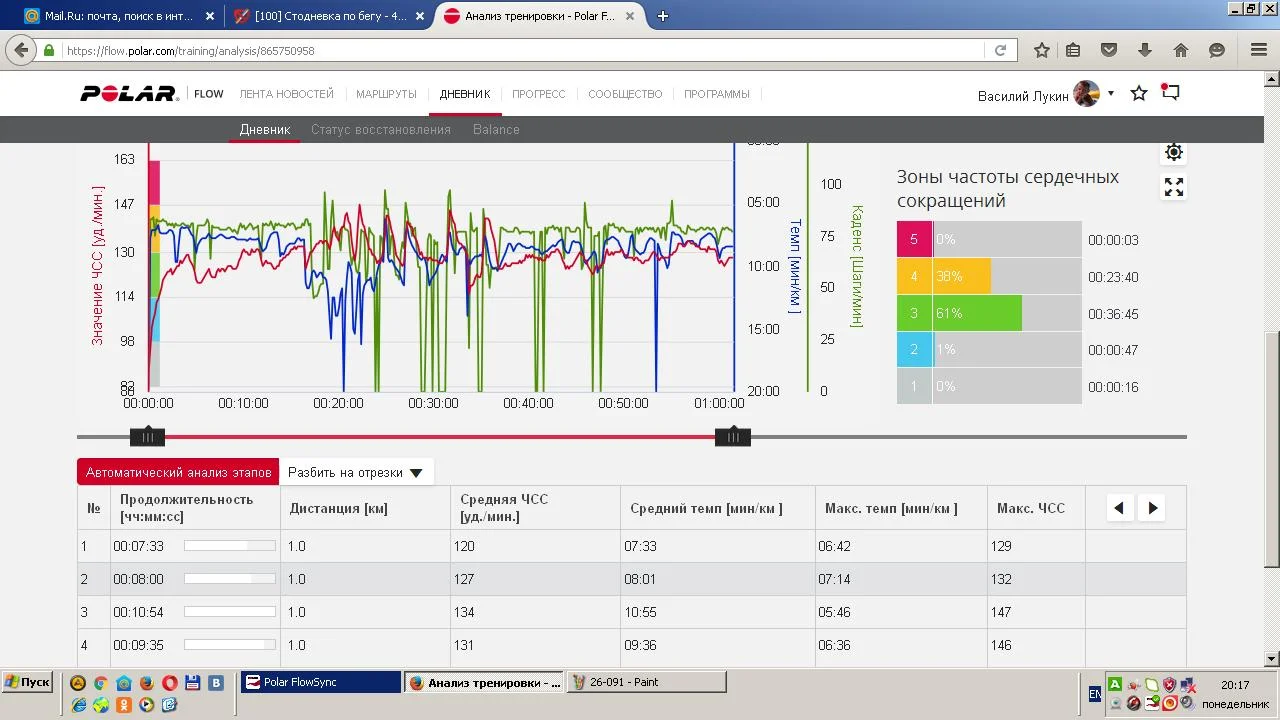Click right handle of time range slider
Image resolution: width=1280 pixels, height=720 pixels.
(732, 437)
